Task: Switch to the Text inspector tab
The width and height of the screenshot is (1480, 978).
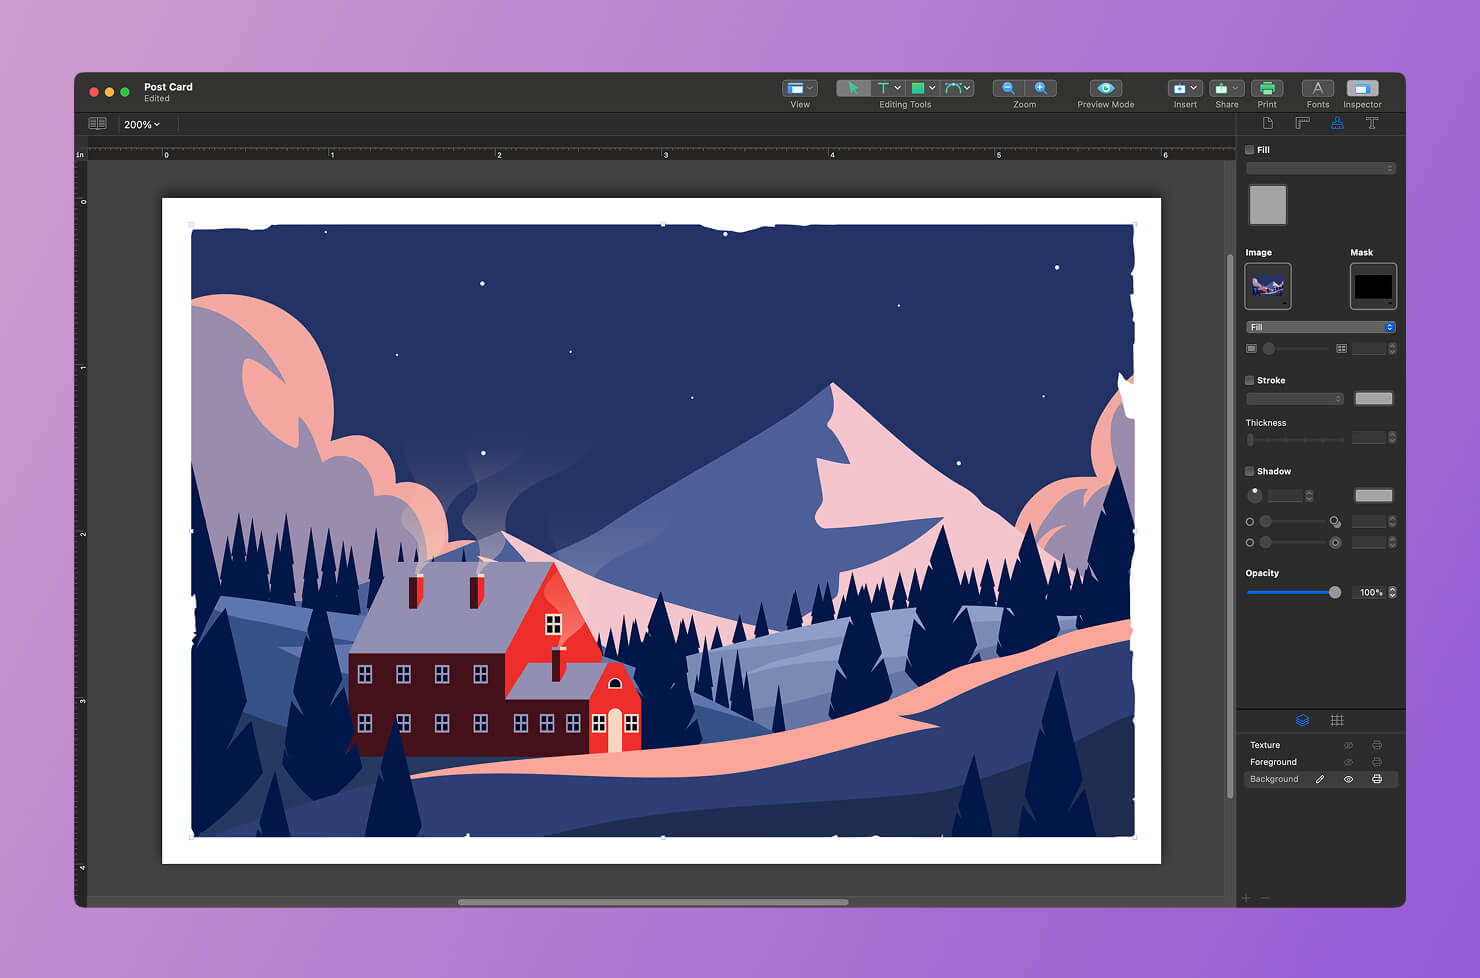Action: 1372,123
